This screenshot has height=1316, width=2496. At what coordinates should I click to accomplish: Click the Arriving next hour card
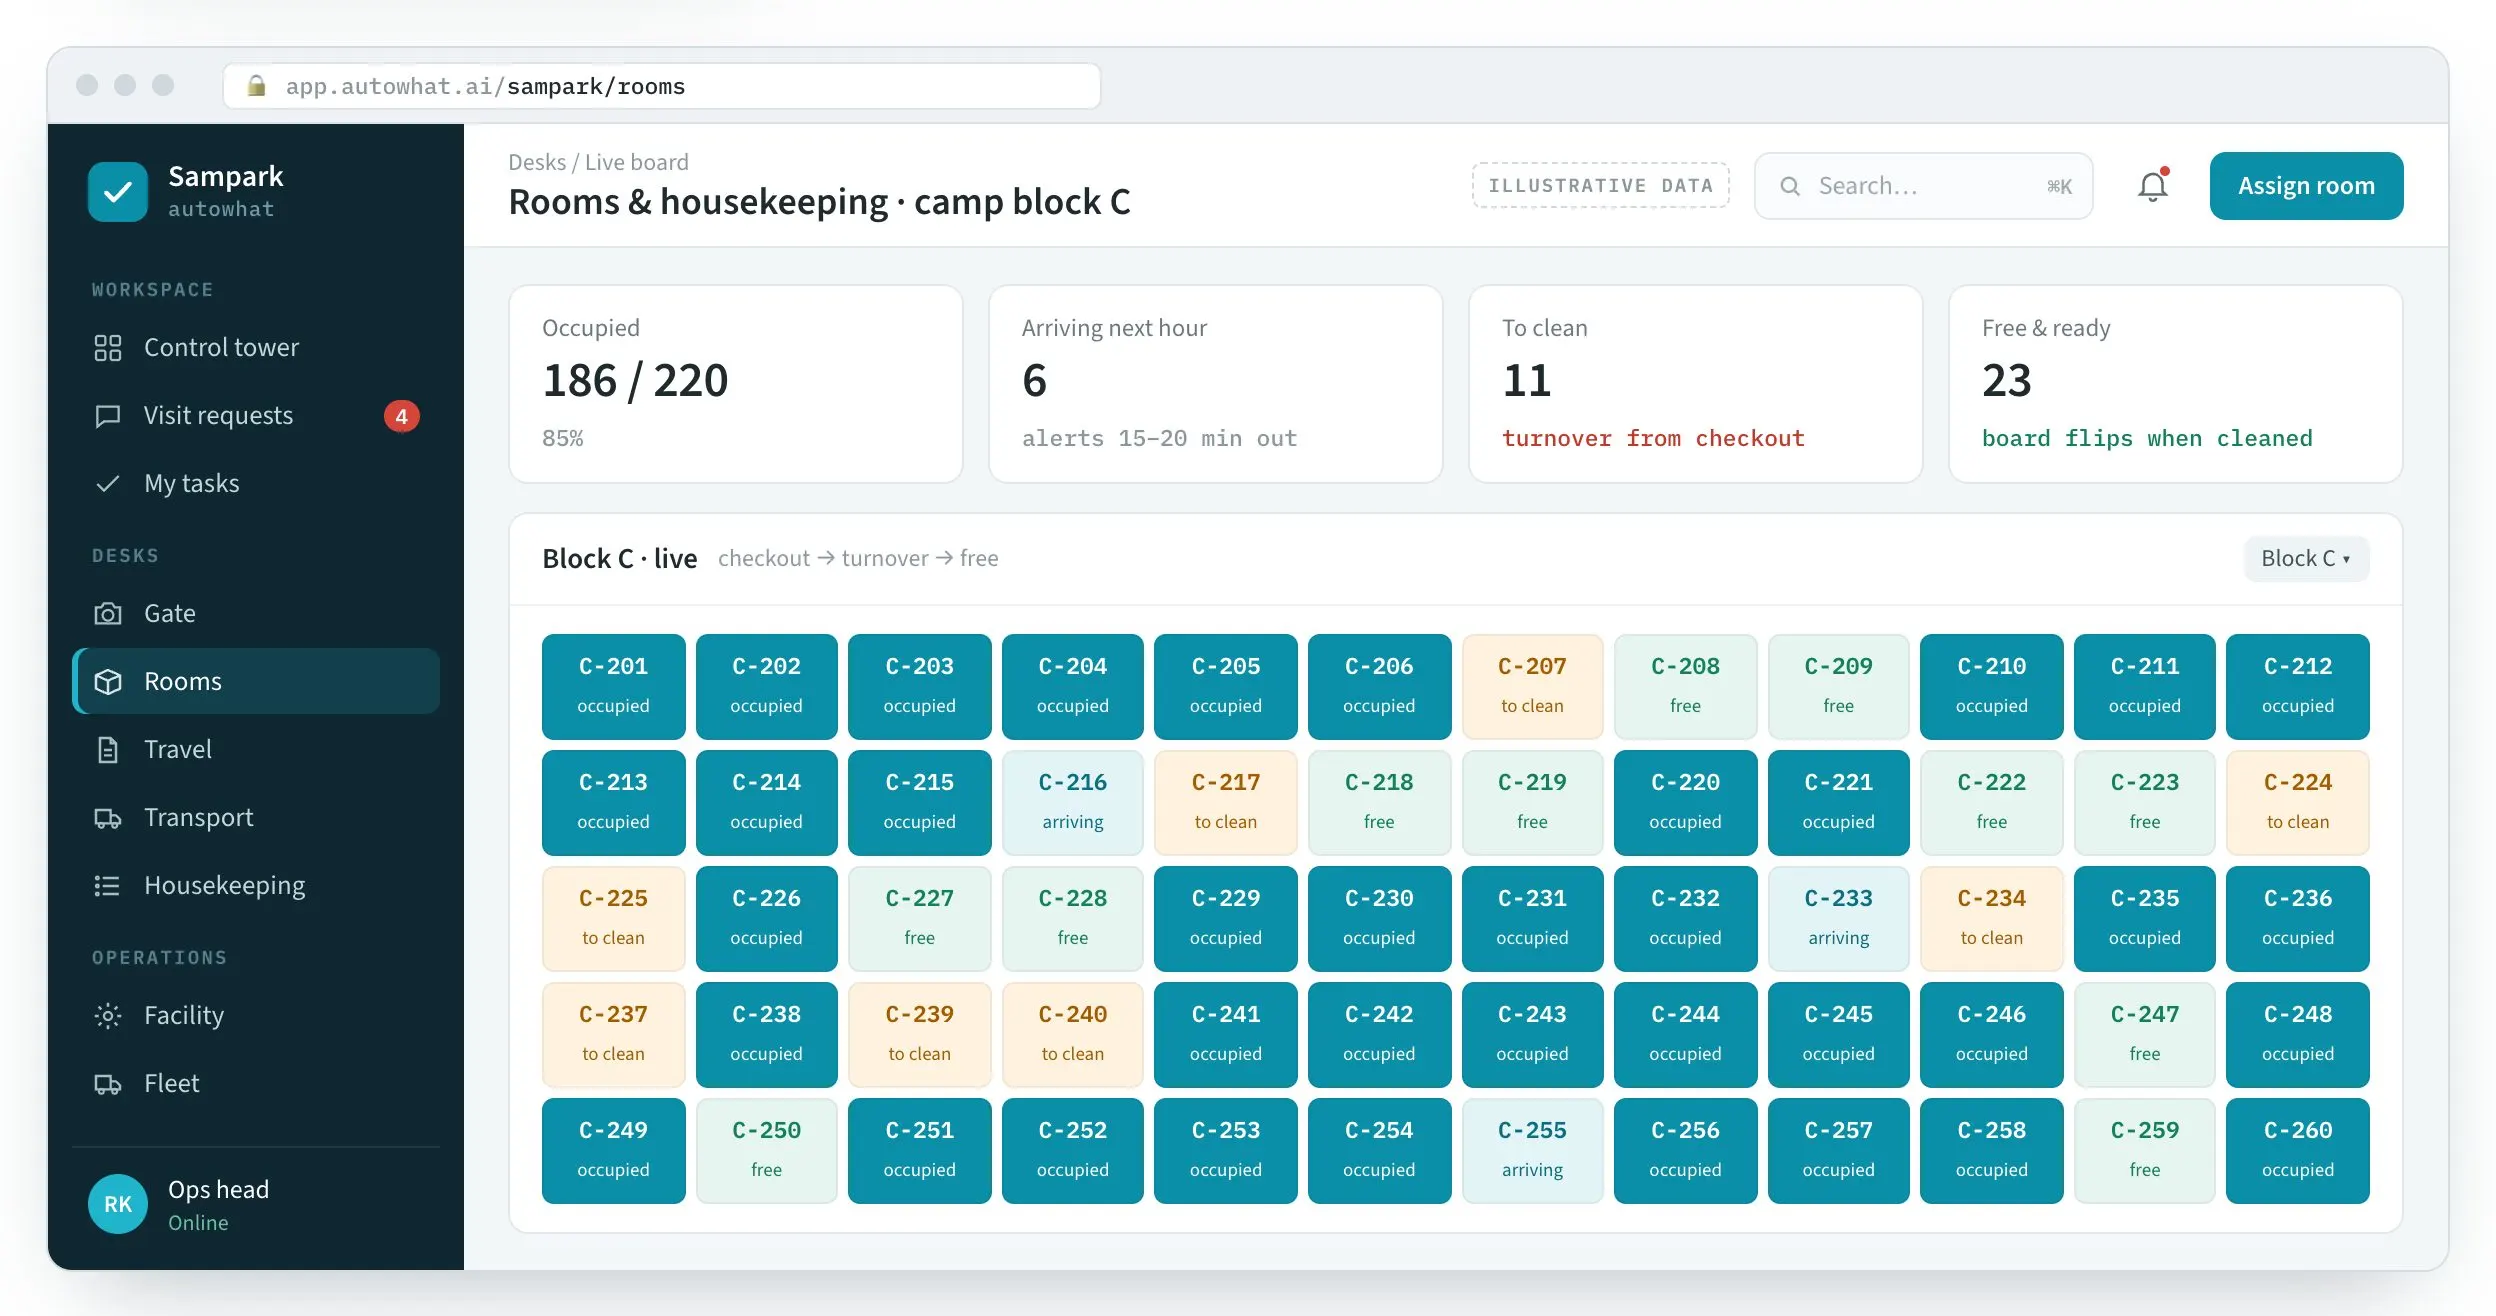pos(1216,384)
